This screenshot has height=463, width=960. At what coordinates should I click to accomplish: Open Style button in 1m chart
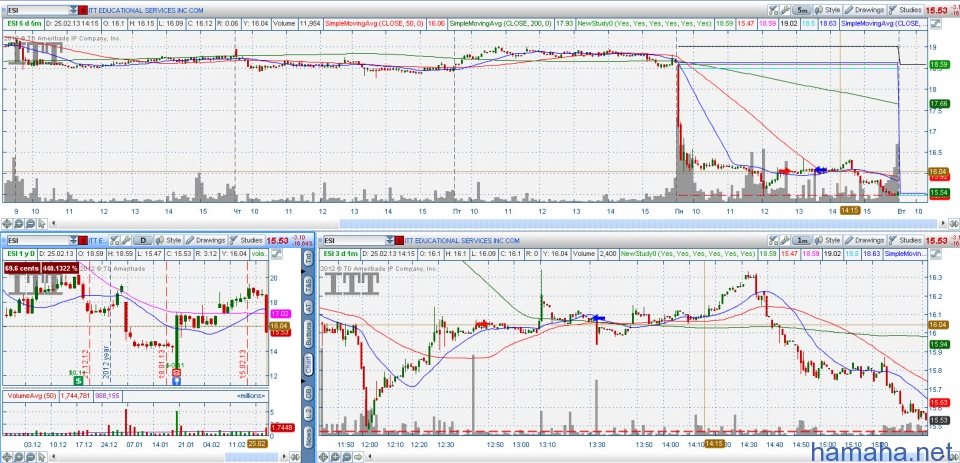pyautogui.click(x=827, y=240)
